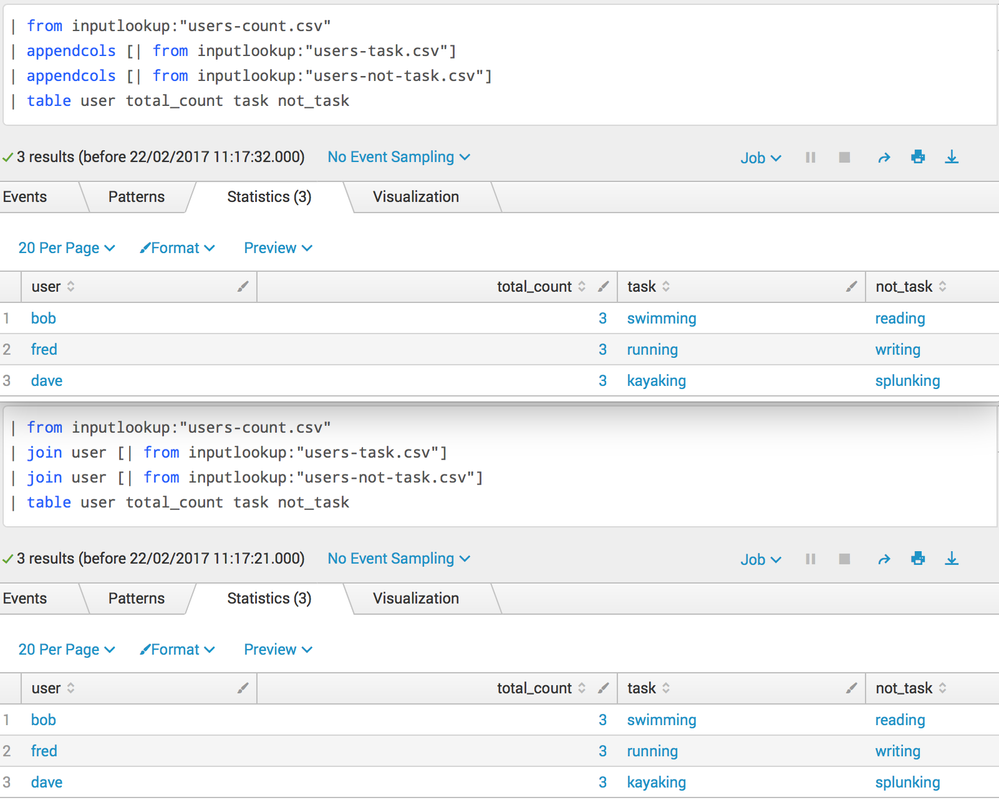Click pencil edit icon on total_count column in appendcols results
The image size is (999, 803).
coord(603,287)
